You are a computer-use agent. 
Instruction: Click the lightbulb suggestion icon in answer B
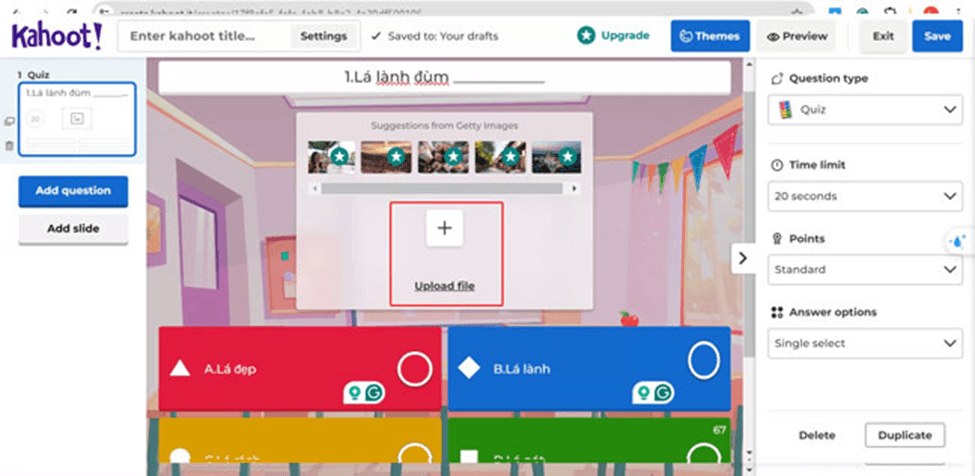click(644, 393)
